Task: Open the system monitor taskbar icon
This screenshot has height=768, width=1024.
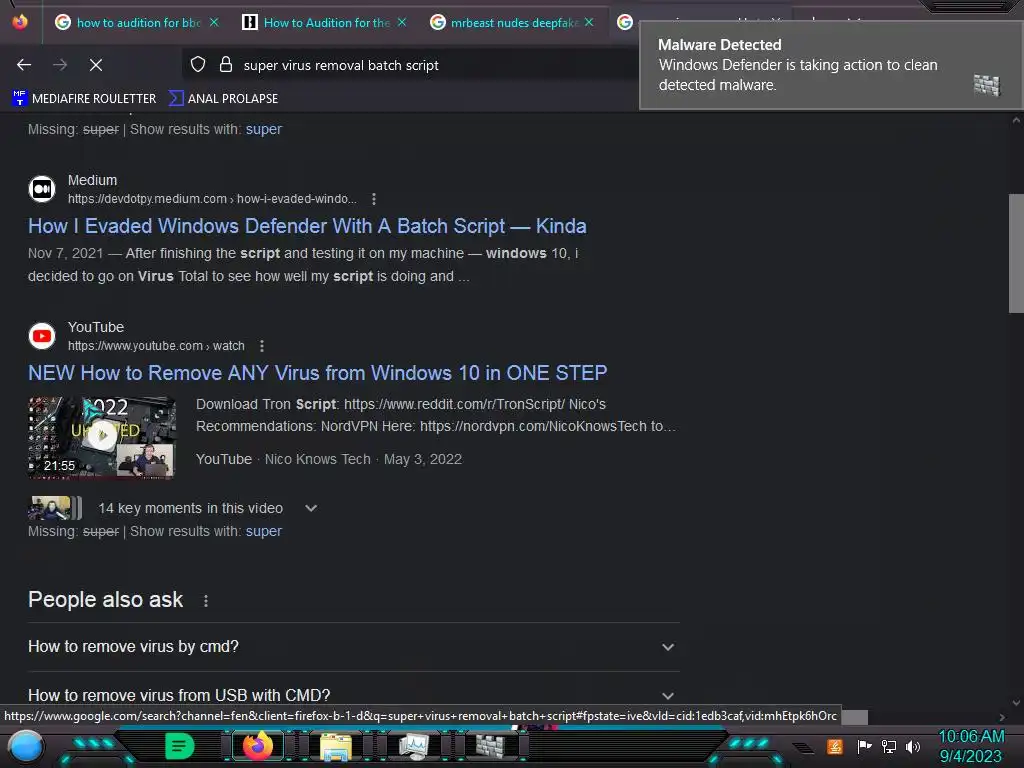Action: (x=414, y=746)
